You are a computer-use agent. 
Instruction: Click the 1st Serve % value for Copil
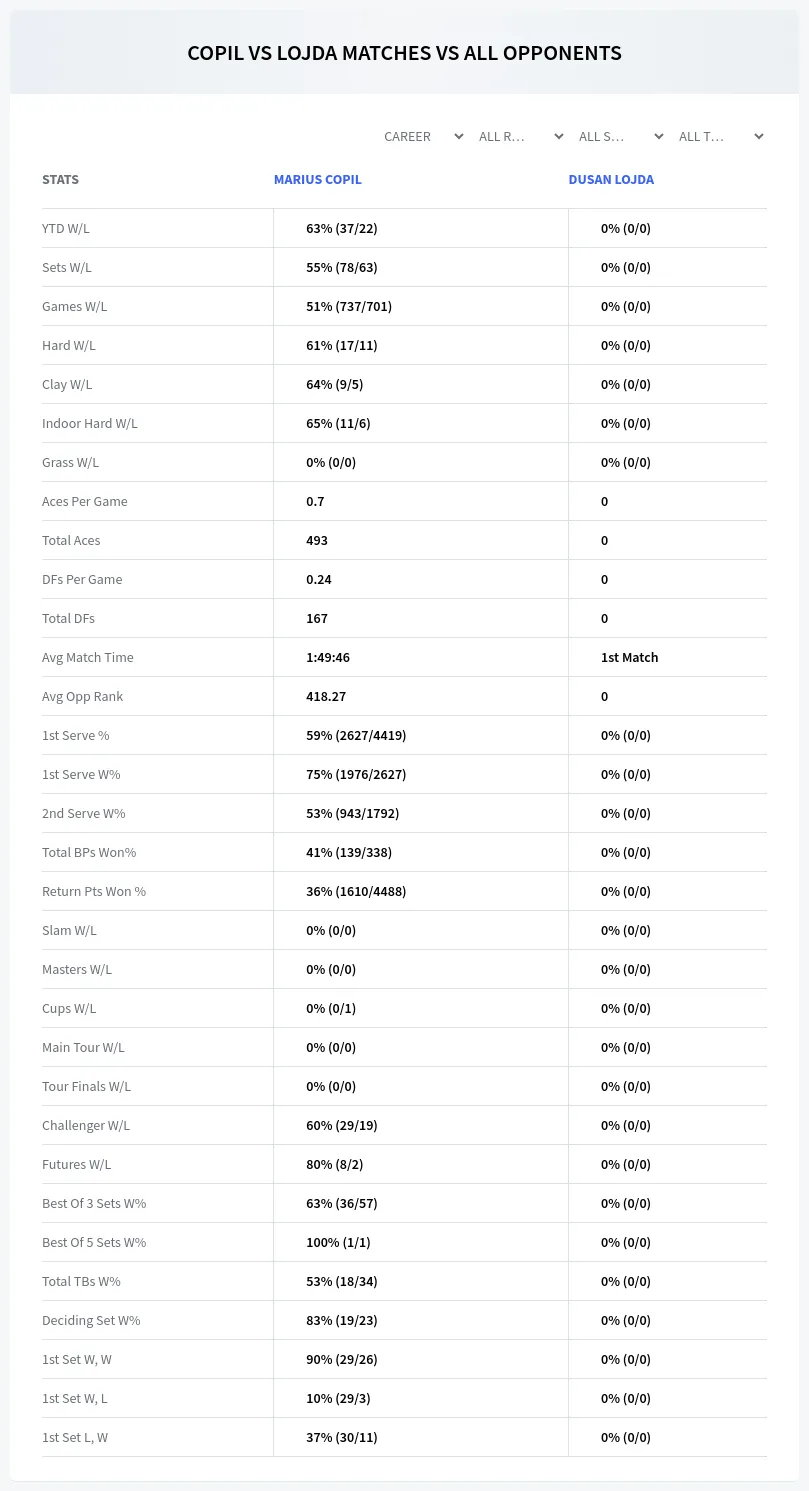(x=356, y=735)
